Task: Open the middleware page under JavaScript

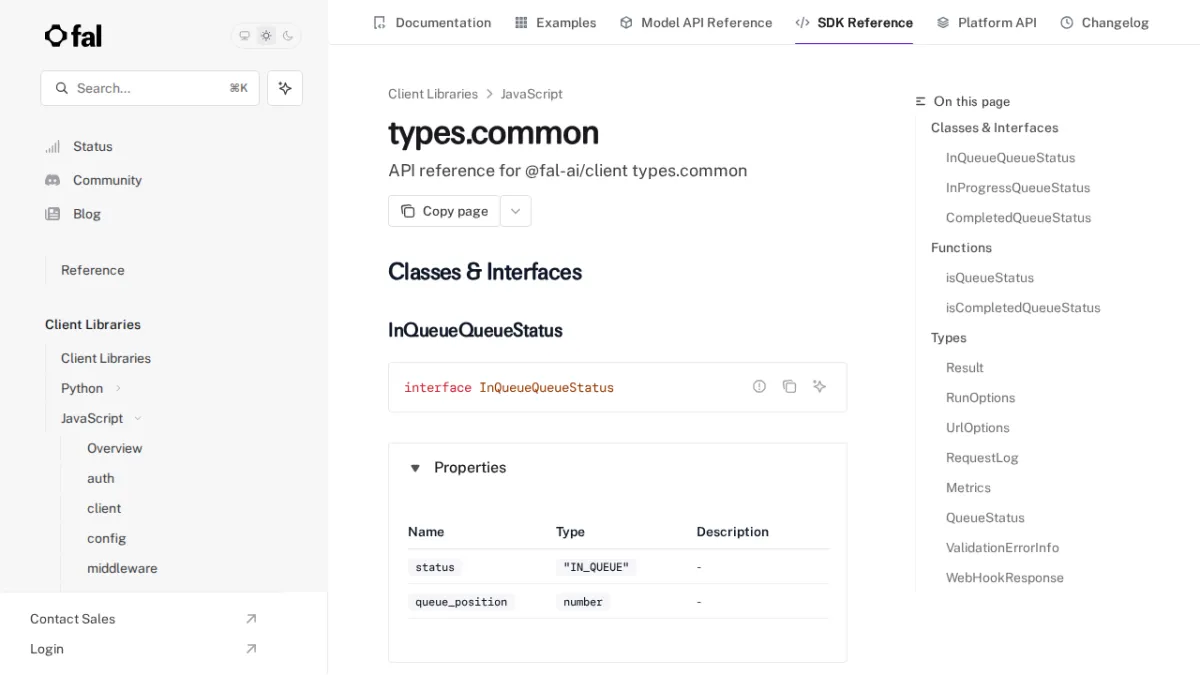Action: coord(122,568)
